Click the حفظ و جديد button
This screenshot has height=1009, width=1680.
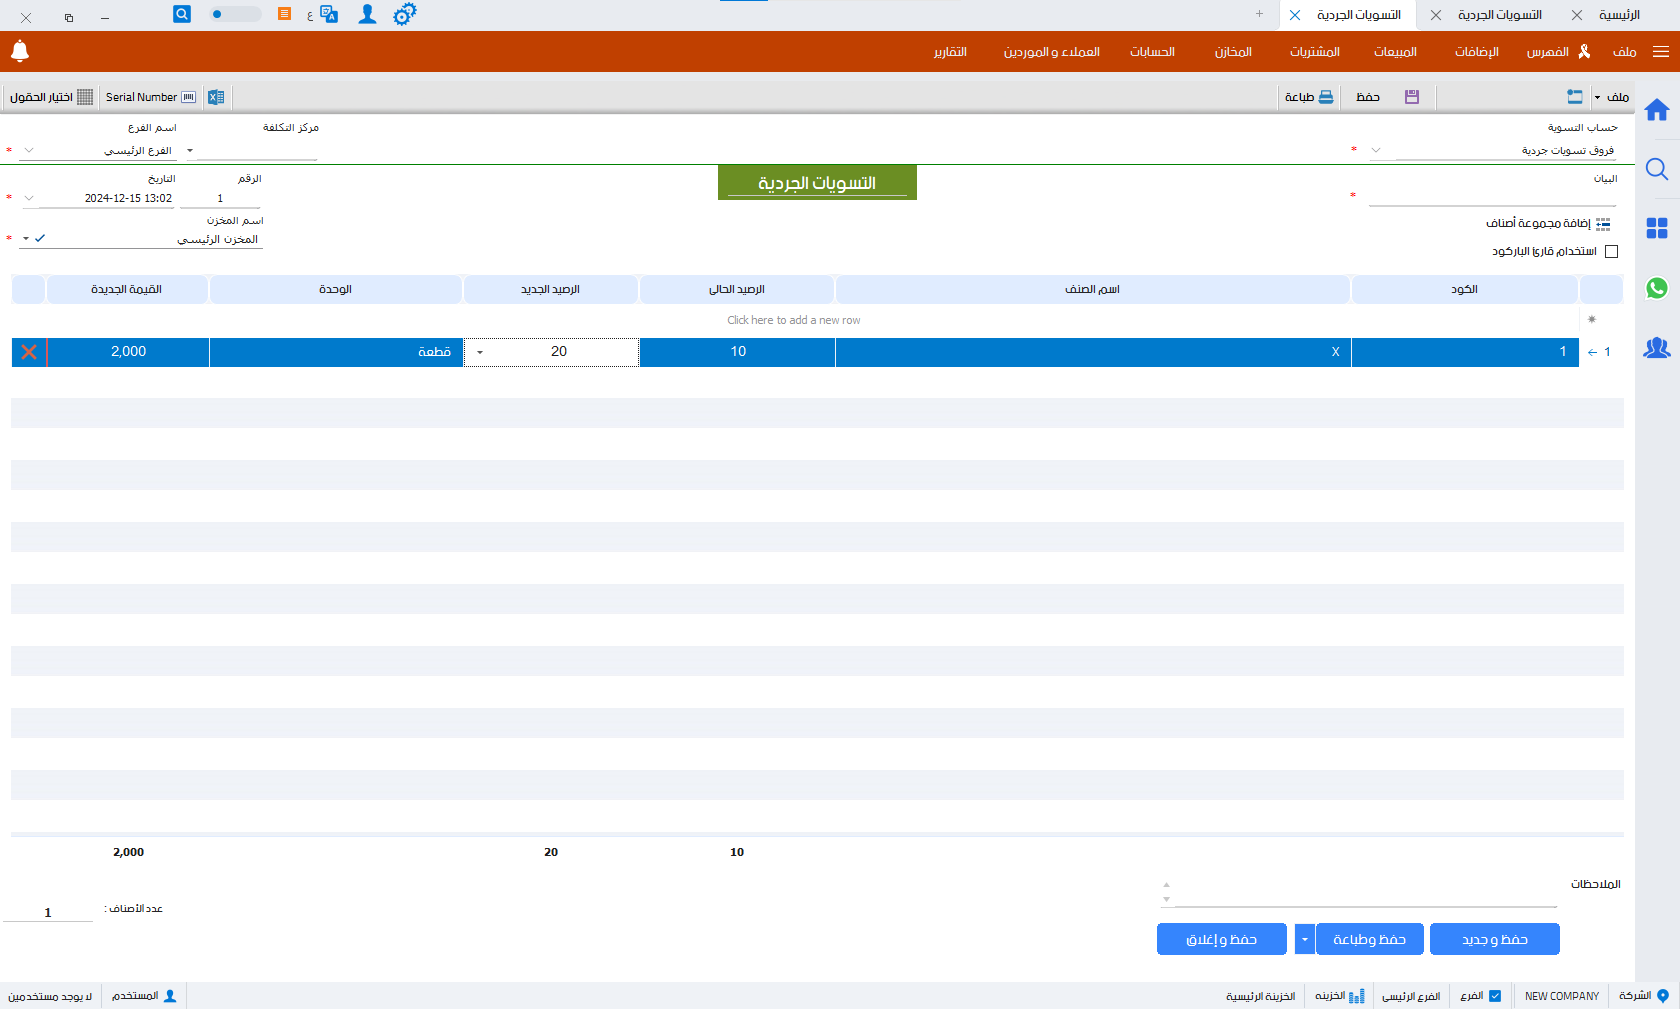[1494, 939]
